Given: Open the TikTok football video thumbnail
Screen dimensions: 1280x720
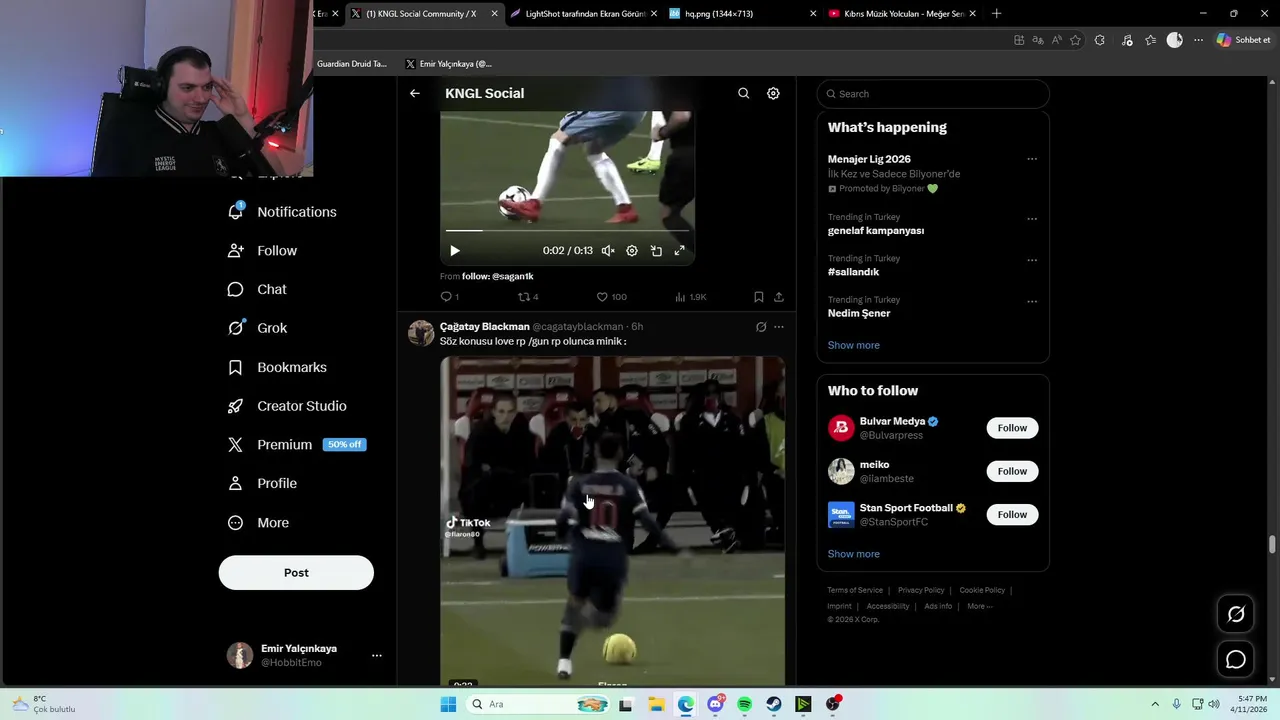Looking at the screenshot, I should coord(612,520).
